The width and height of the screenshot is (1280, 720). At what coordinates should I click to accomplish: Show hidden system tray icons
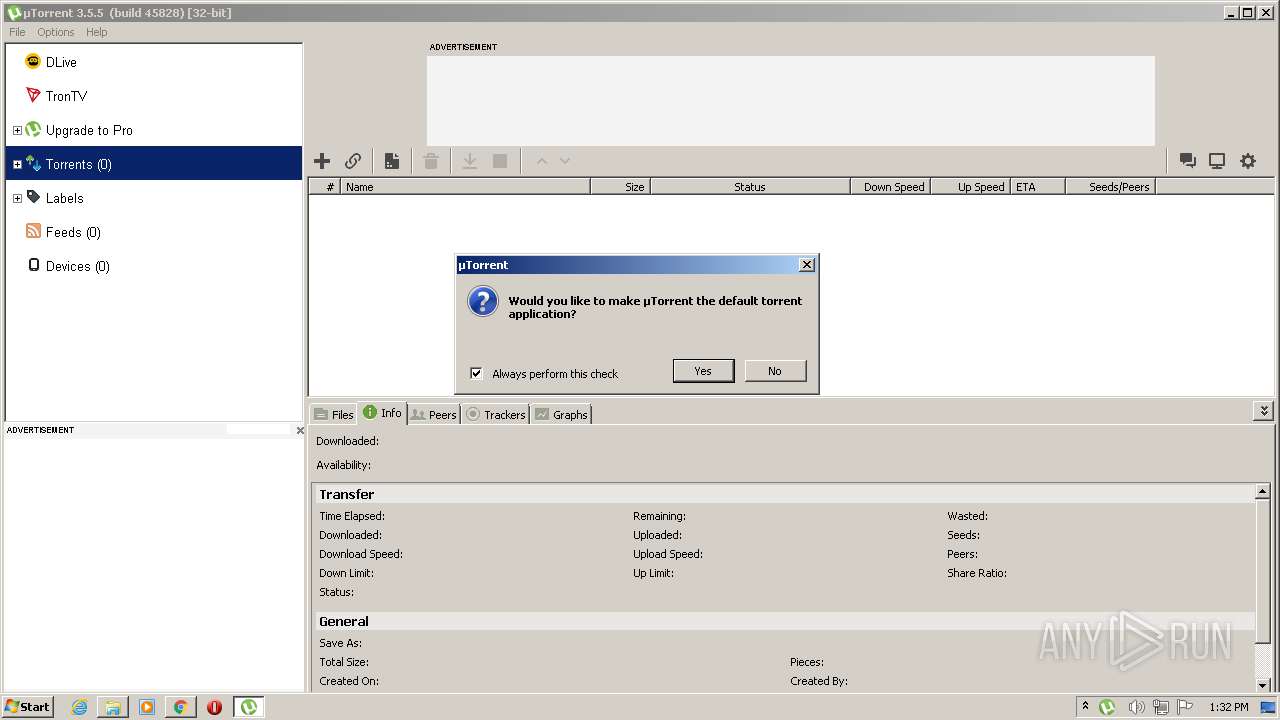coord(1085,707)
